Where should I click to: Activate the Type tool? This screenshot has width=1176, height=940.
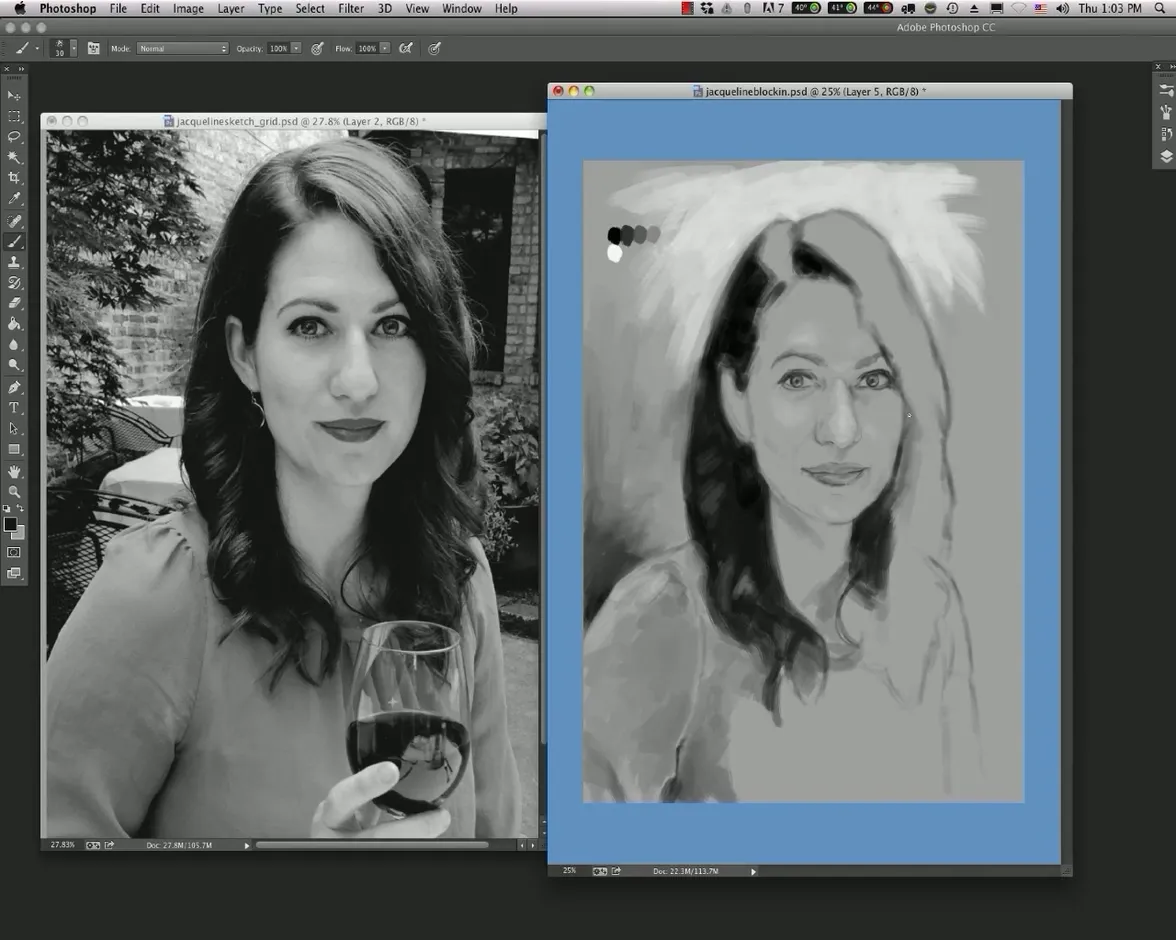point(14,408)
